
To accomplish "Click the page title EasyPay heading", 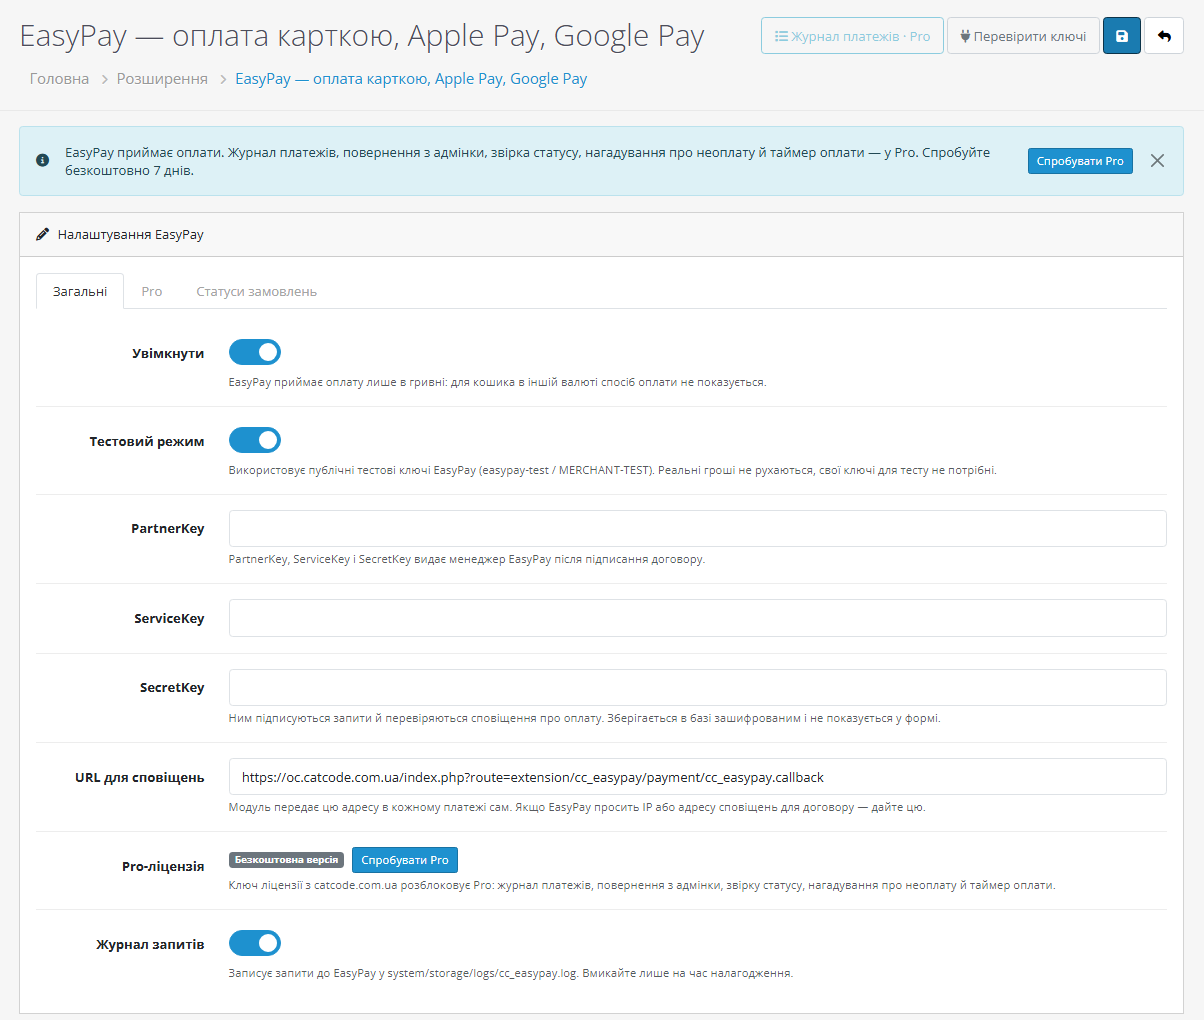I will click(x=362, y=37).
